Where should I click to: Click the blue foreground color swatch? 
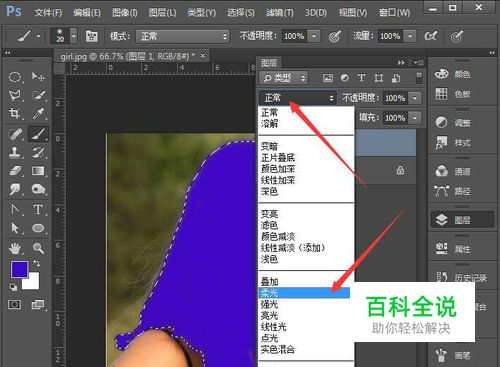tap(19, 270)
